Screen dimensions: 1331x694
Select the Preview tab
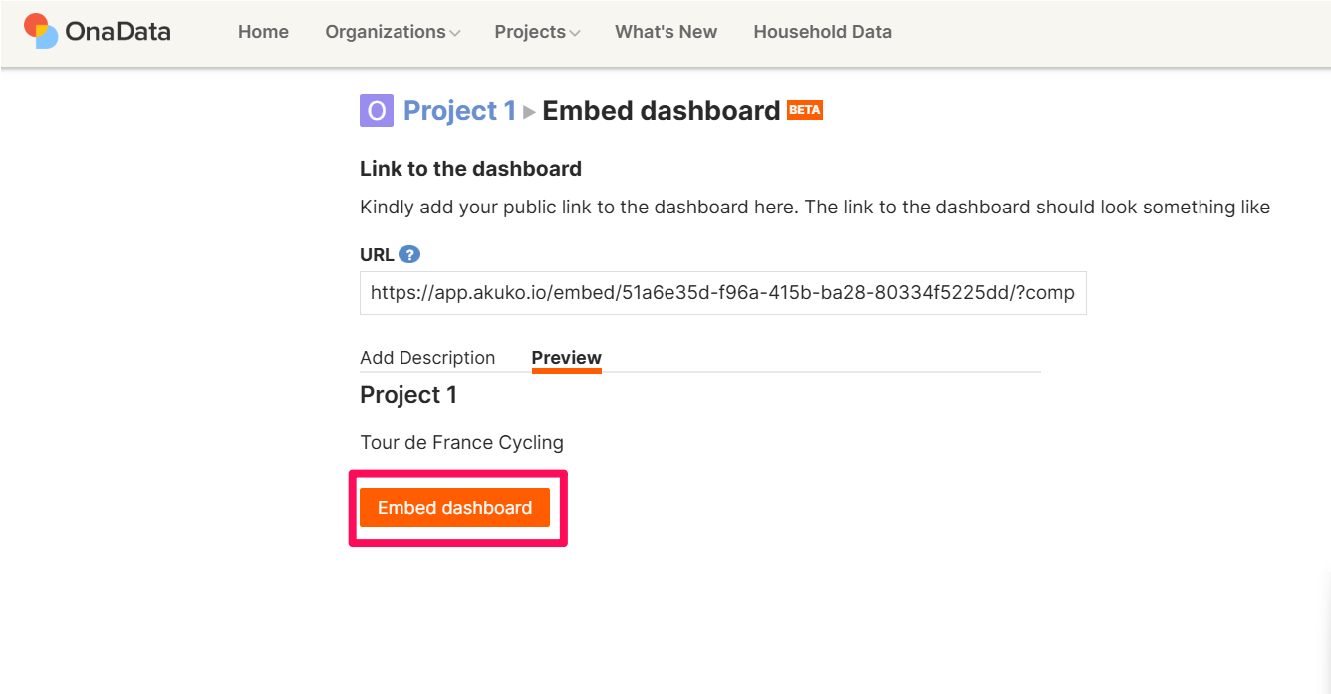[566, 358]
